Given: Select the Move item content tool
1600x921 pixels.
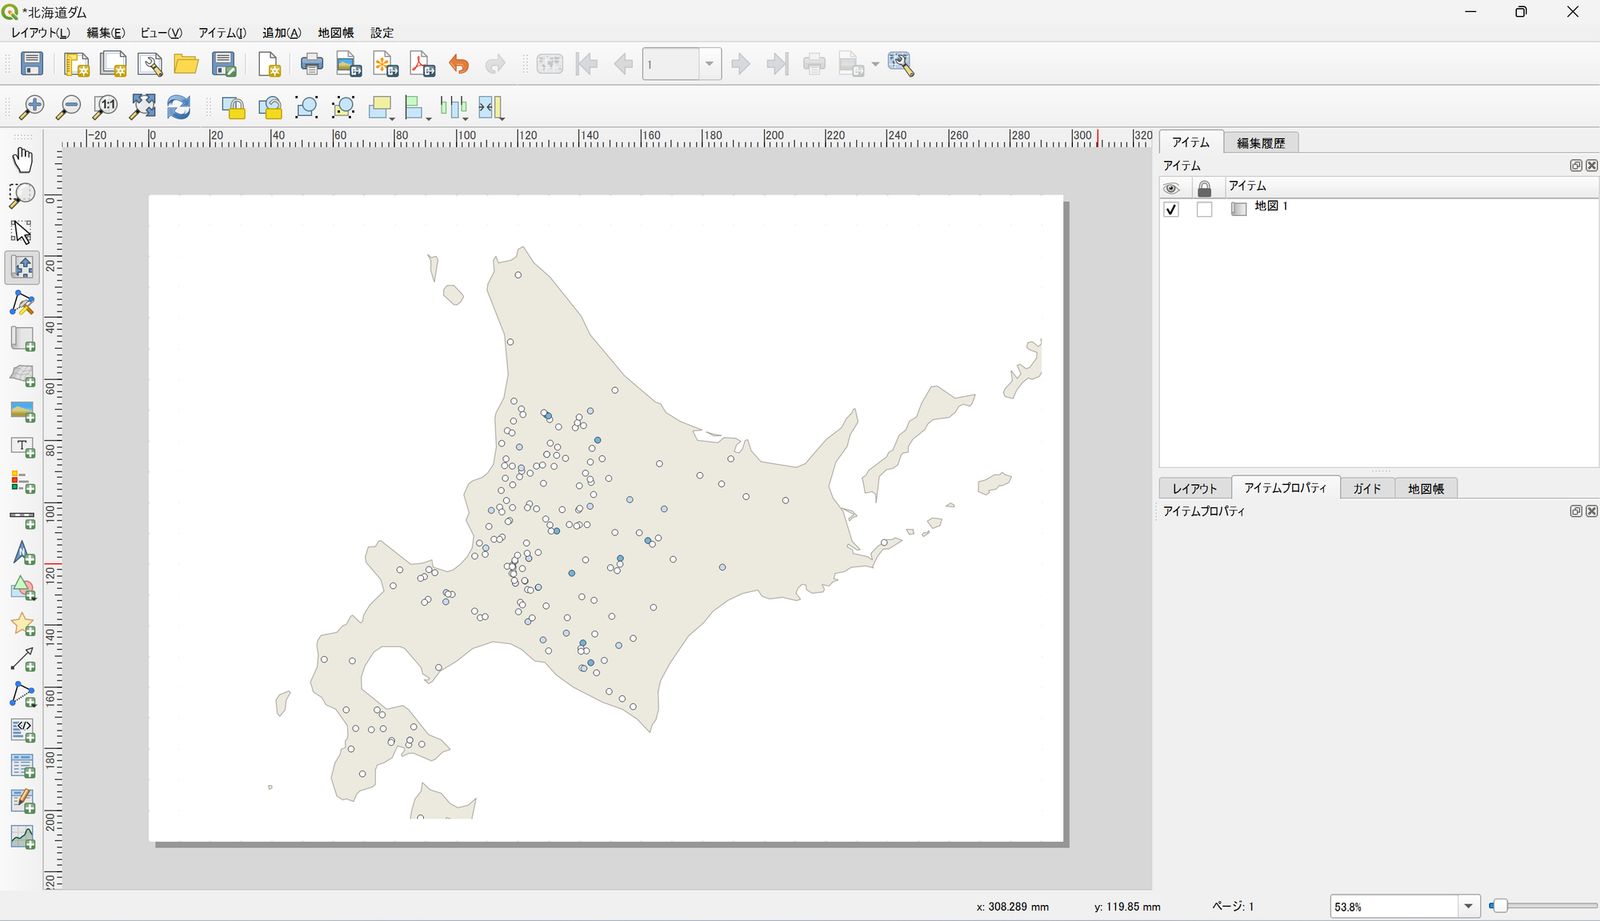Looking at the screenshot, I should pyautogui.click(x=22, y=267).
